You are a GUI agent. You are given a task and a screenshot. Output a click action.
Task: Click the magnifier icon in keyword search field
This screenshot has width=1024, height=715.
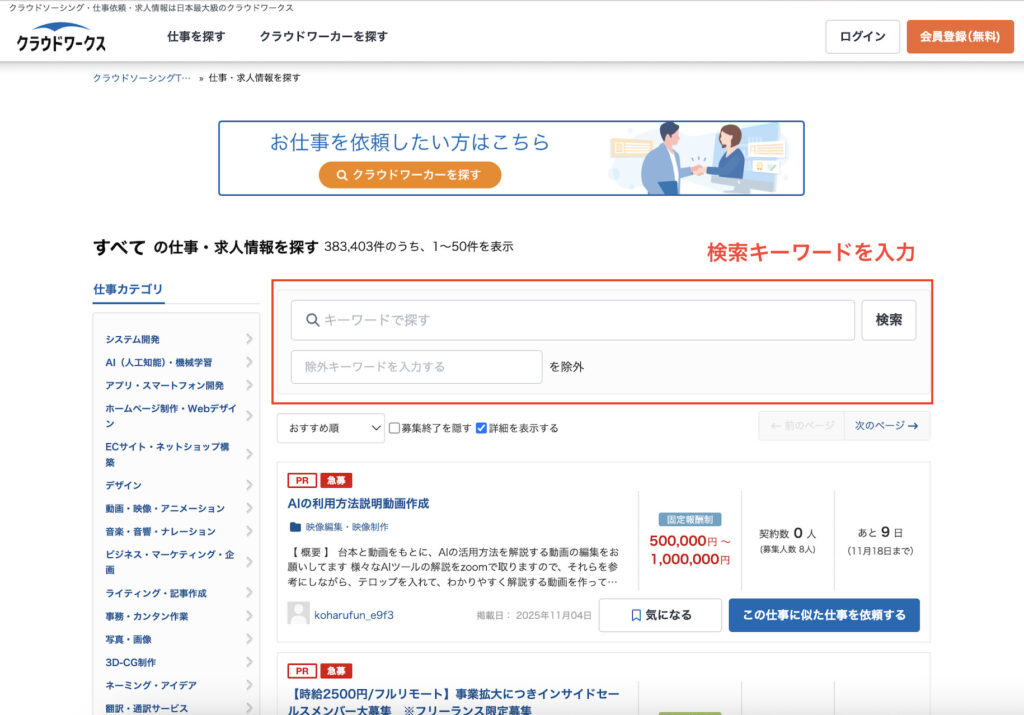(x=312, y=320)
